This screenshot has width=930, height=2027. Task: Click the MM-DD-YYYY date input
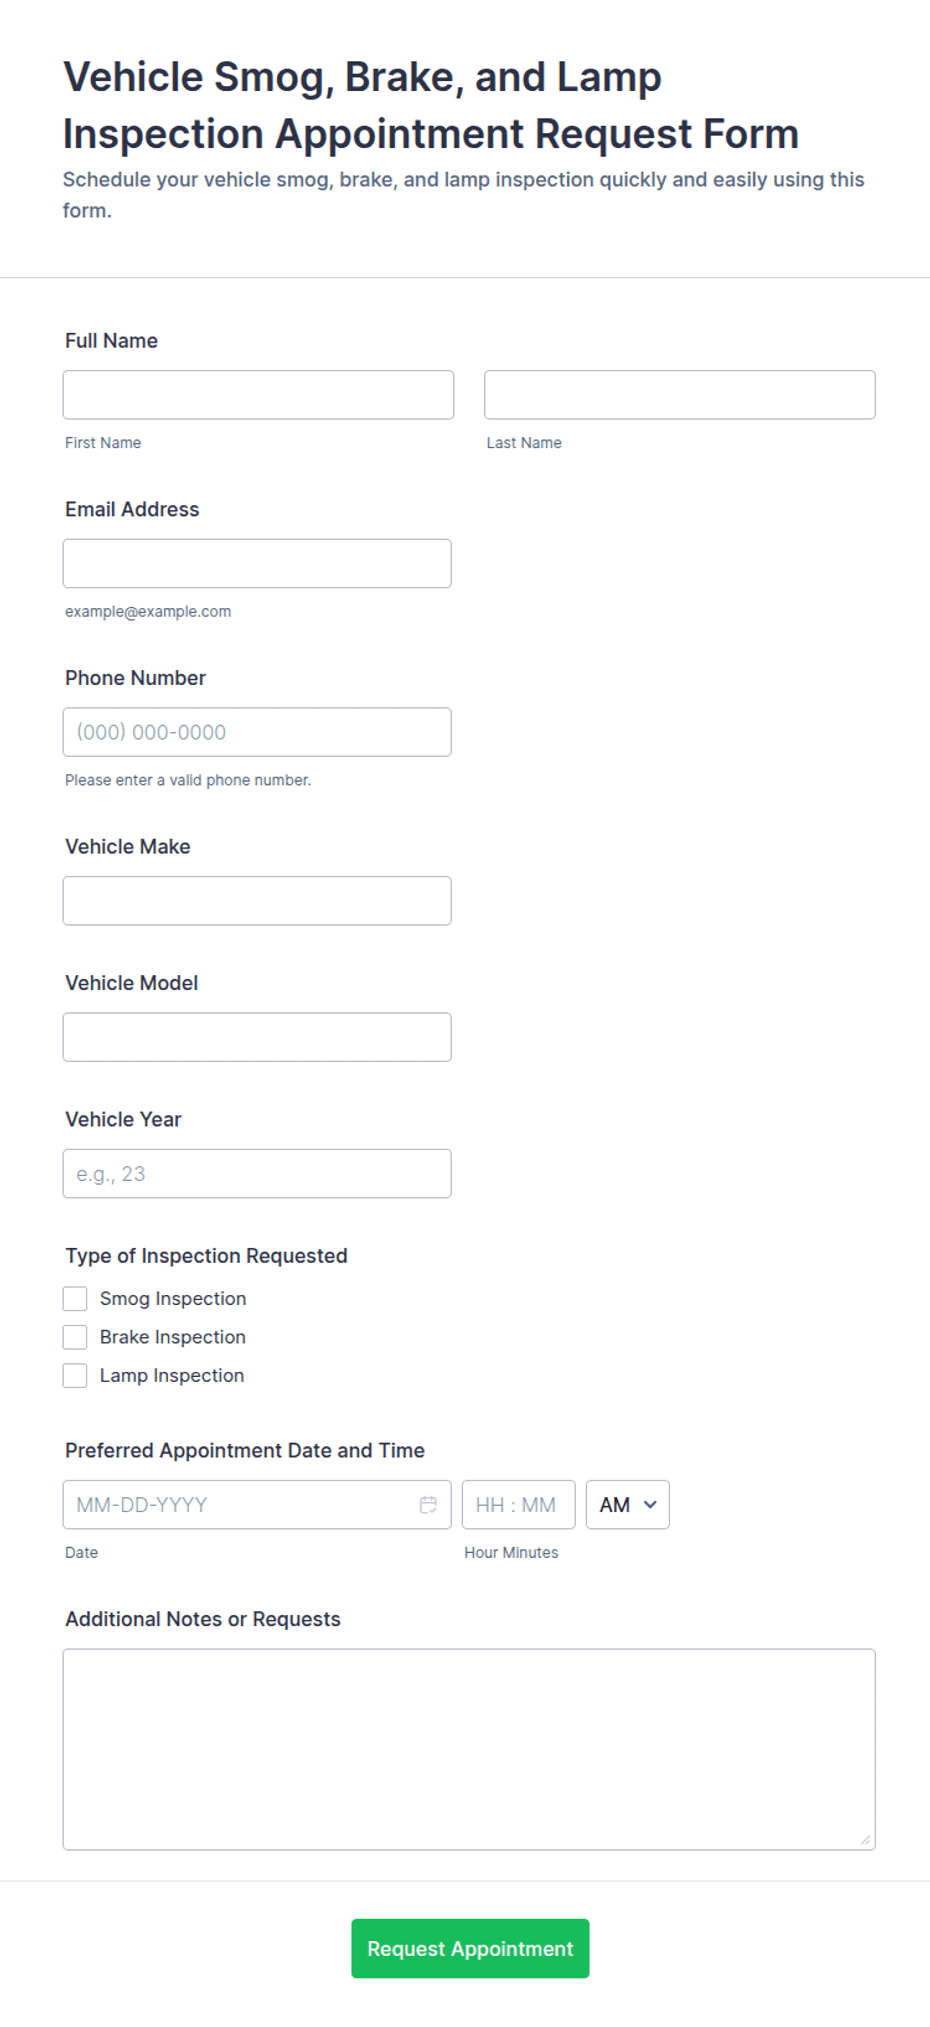tap(257, 1504)
